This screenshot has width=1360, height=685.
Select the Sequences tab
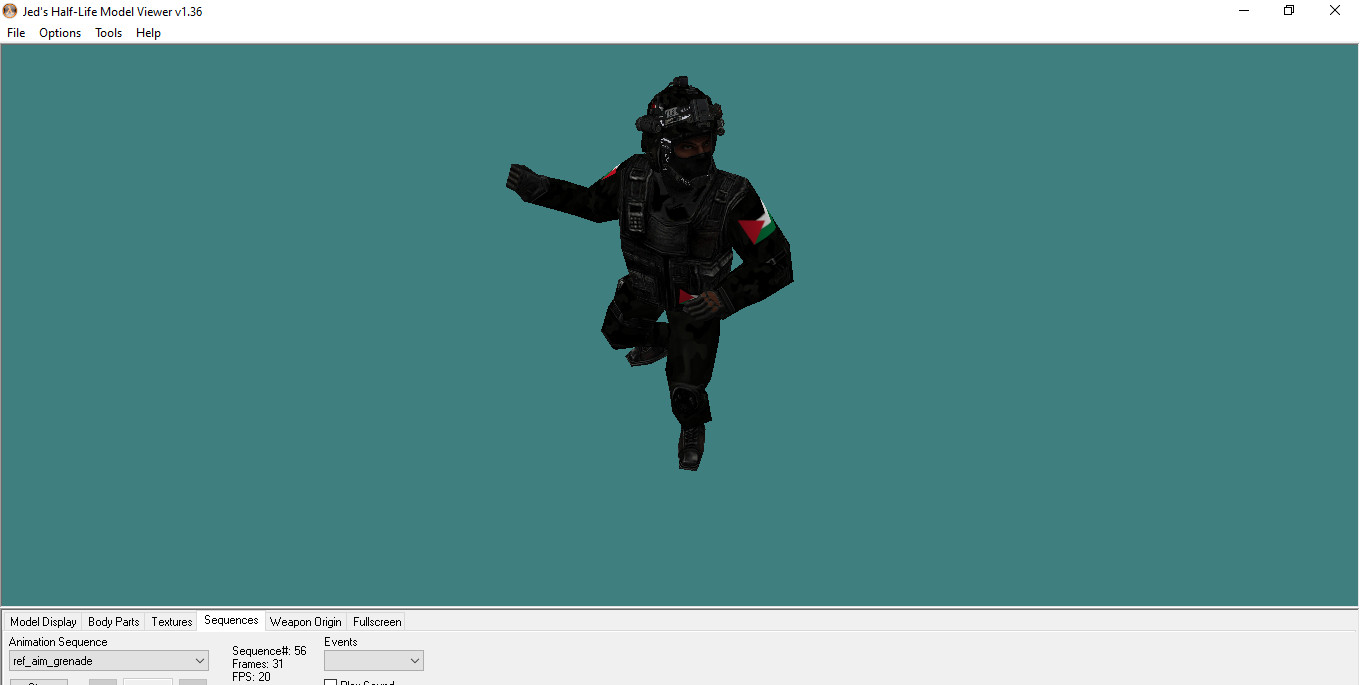click(231, 620)
